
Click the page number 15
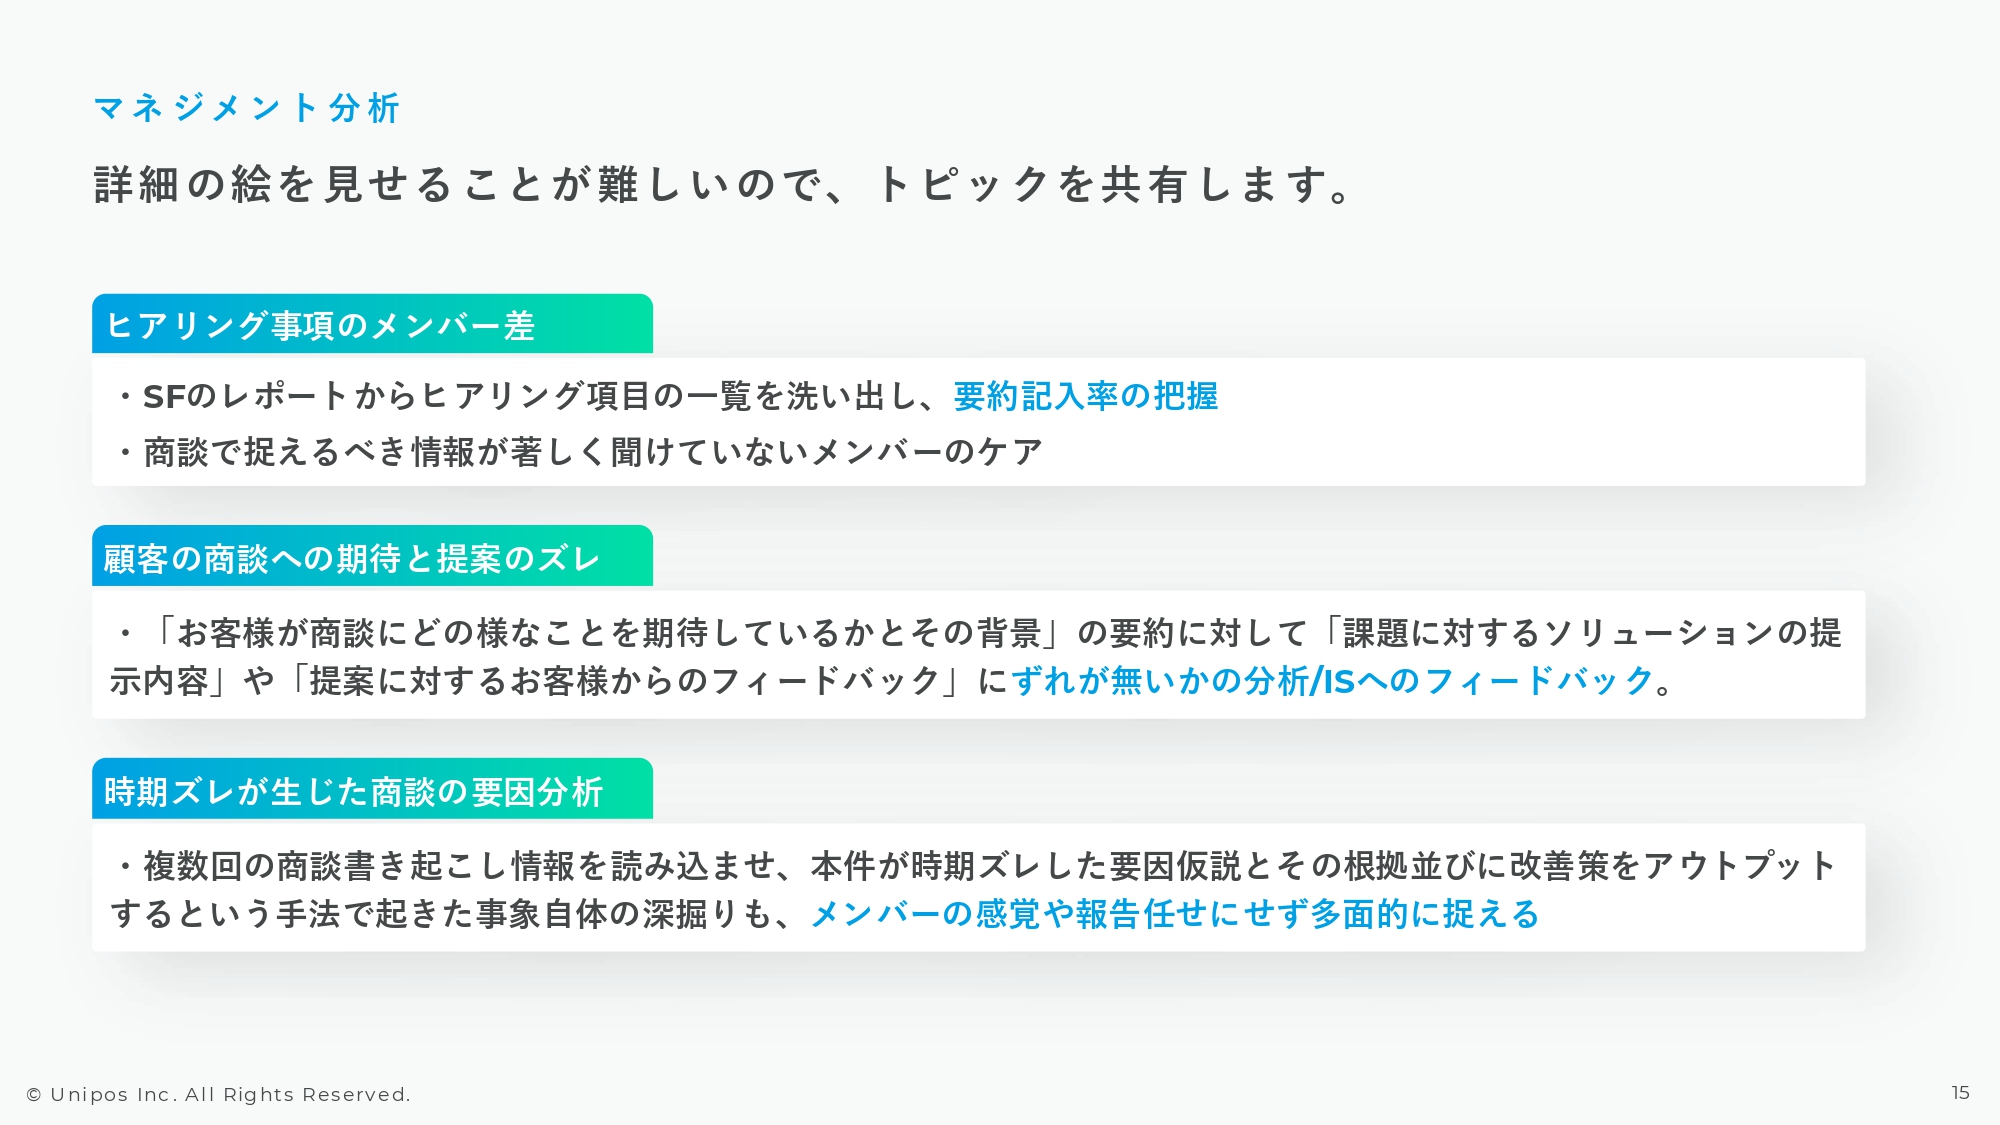click(1960, 1093)
